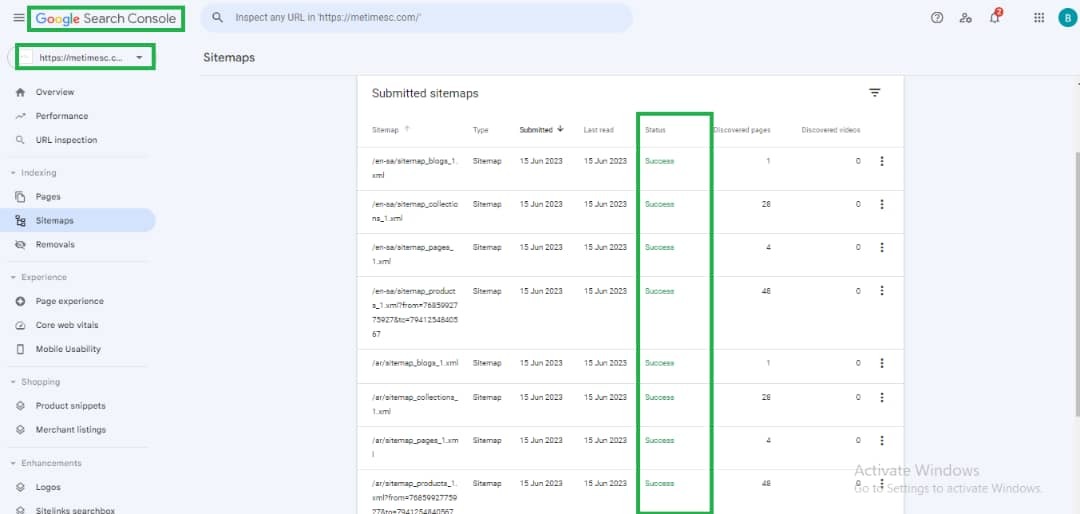
Task: Select Core web vitals report
Action: (x=68, y=325)
